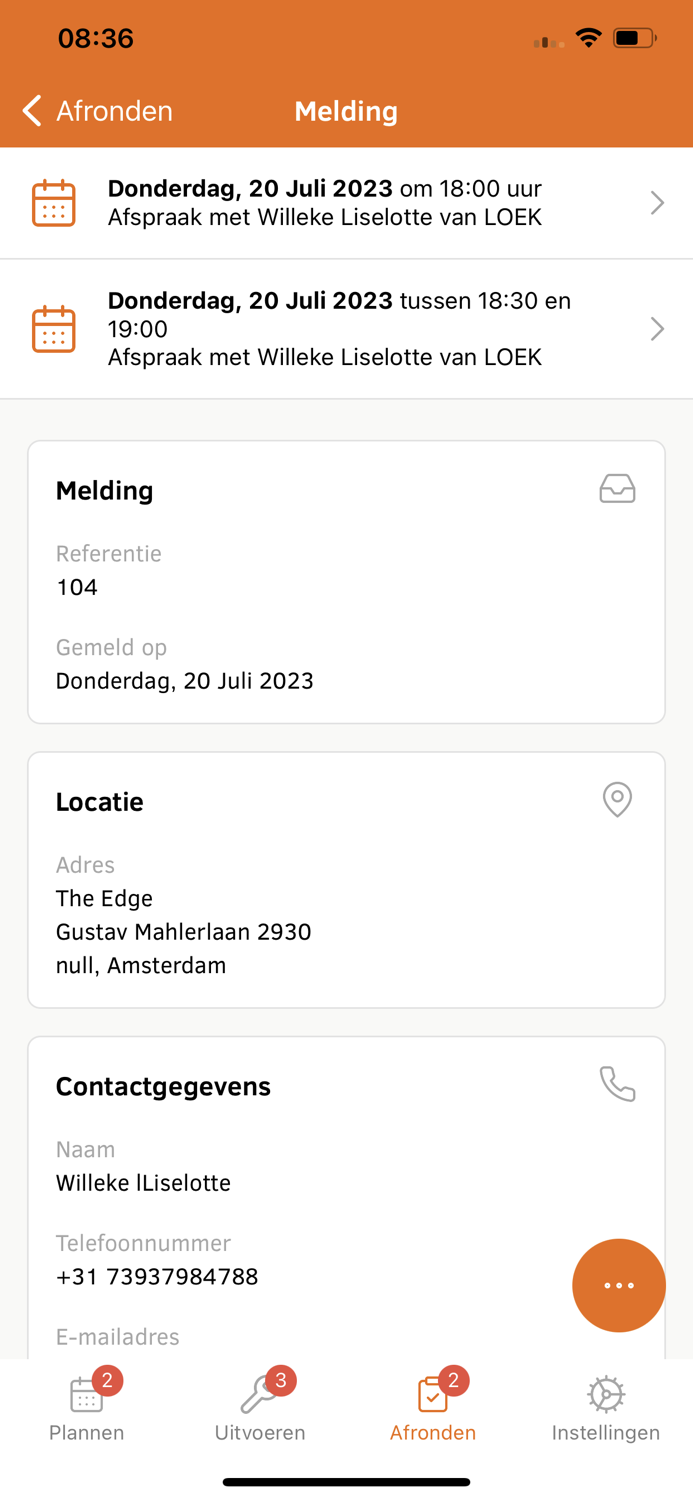The image size is (693, 1500).
Task: Call the number +31 73937984788
Action: (157, 1276)
